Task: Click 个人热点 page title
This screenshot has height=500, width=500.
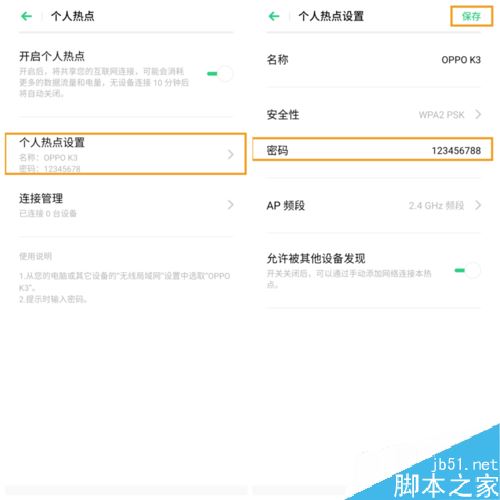Action: [x=73, y=16]
